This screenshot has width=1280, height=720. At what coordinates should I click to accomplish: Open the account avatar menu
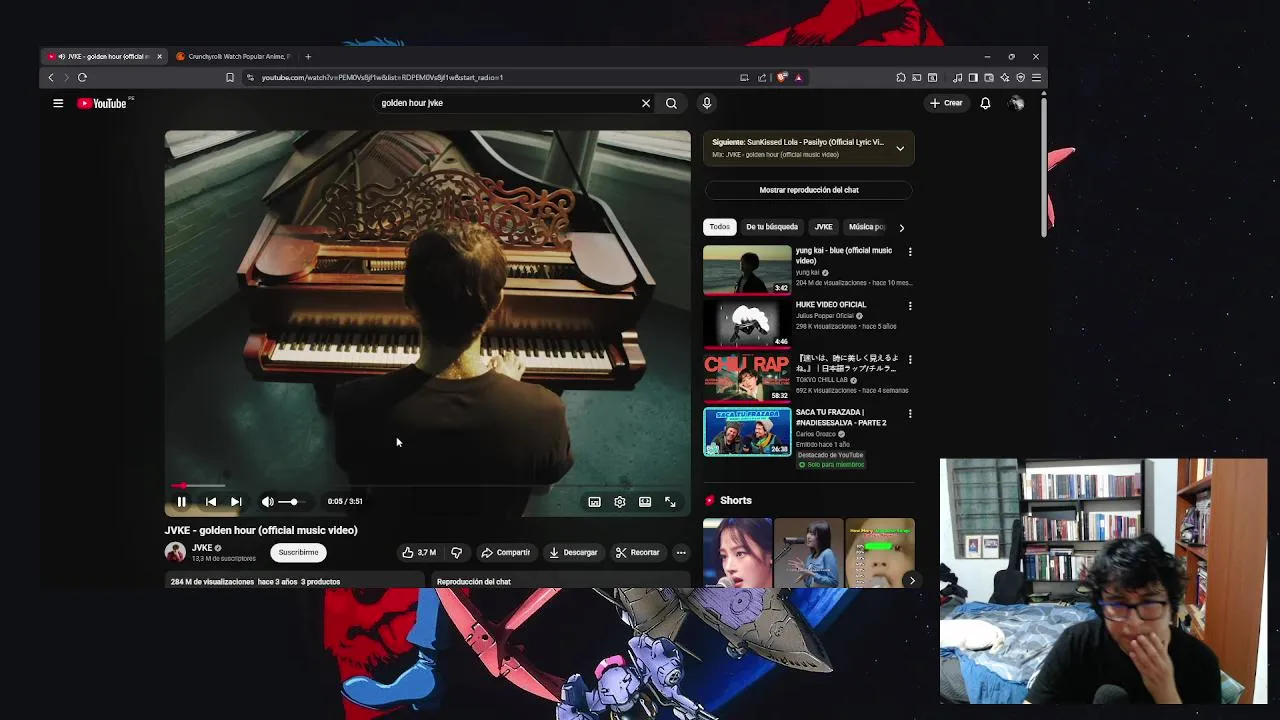click(1016, 103)
